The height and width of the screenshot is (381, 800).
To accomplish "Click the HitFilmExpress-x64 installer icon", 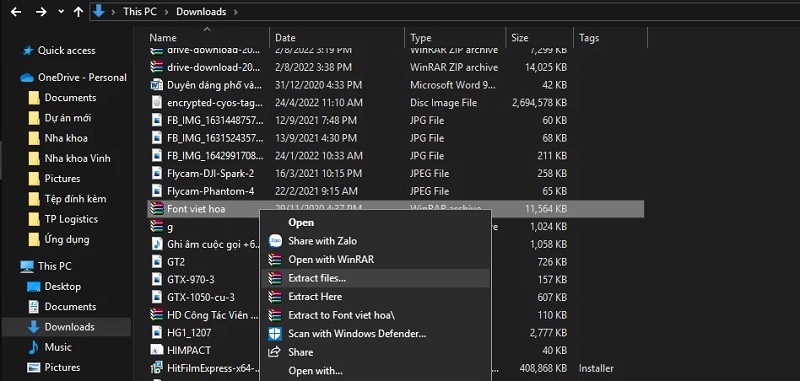I will pos(157,368).
